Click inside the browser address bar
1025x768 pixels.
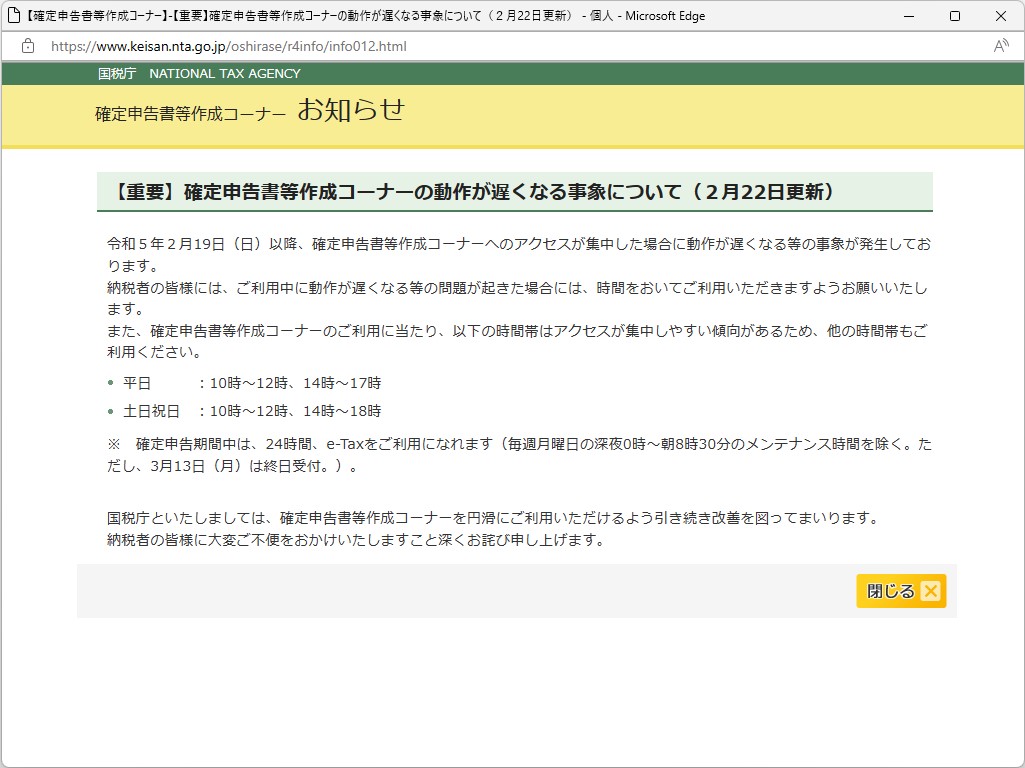click(500, 46)
